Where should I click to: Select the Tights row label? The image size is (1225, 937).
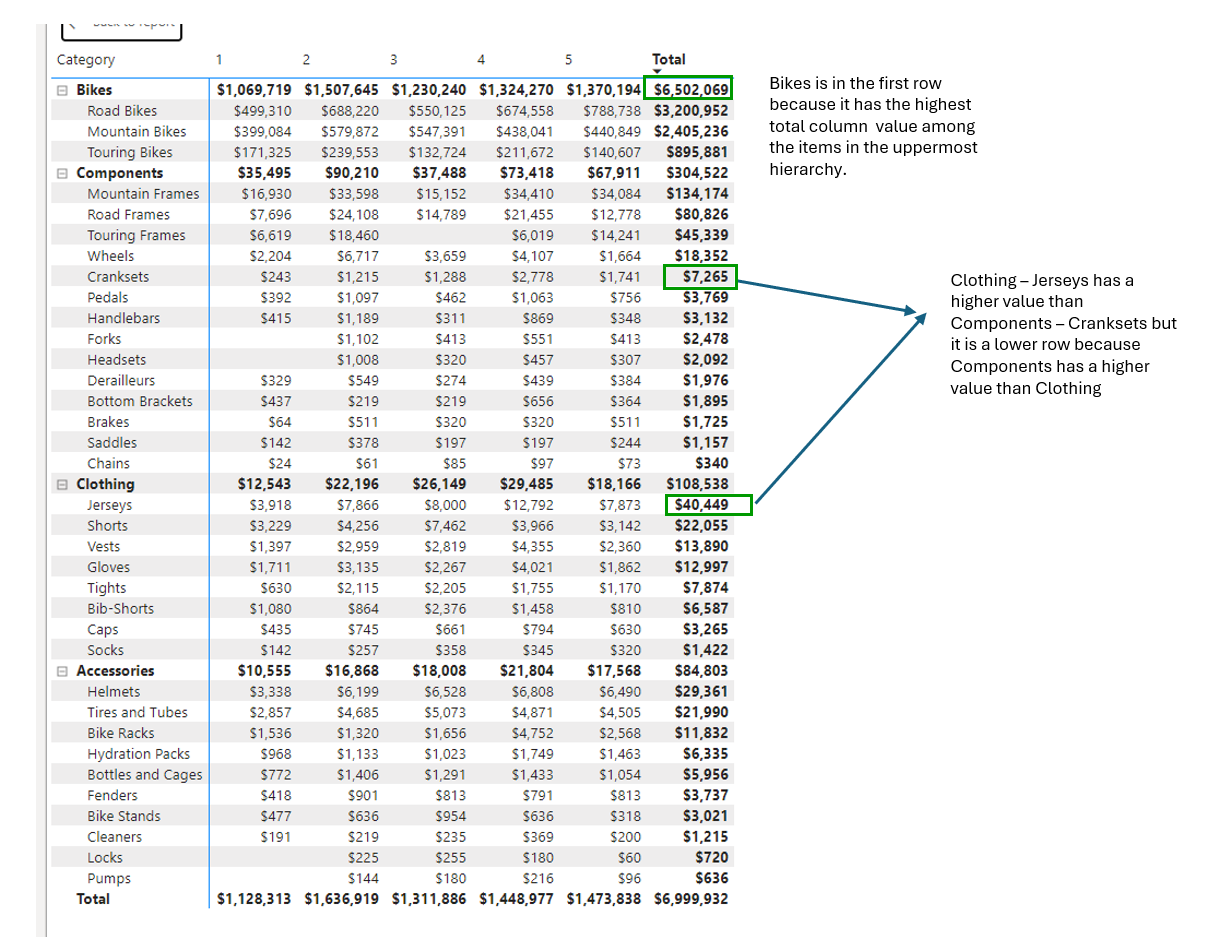tap(106, 588)
